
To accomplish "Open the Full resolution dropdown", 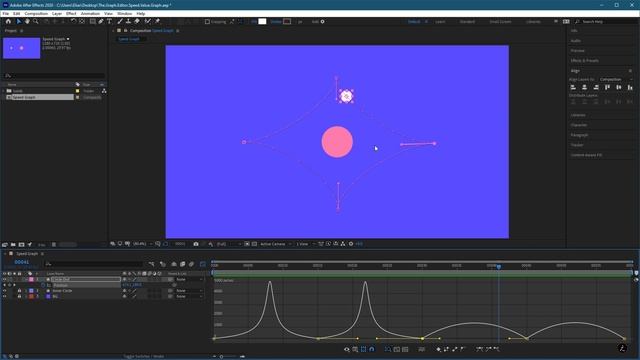I will (x=228, y=244).
